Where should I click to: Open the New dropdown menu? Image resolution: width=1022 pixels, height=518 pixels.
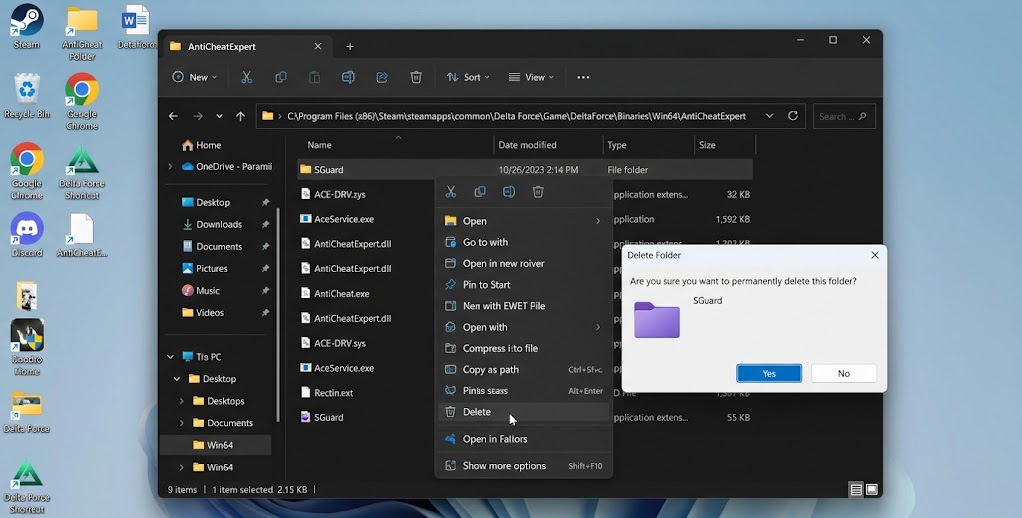[194, 77]
